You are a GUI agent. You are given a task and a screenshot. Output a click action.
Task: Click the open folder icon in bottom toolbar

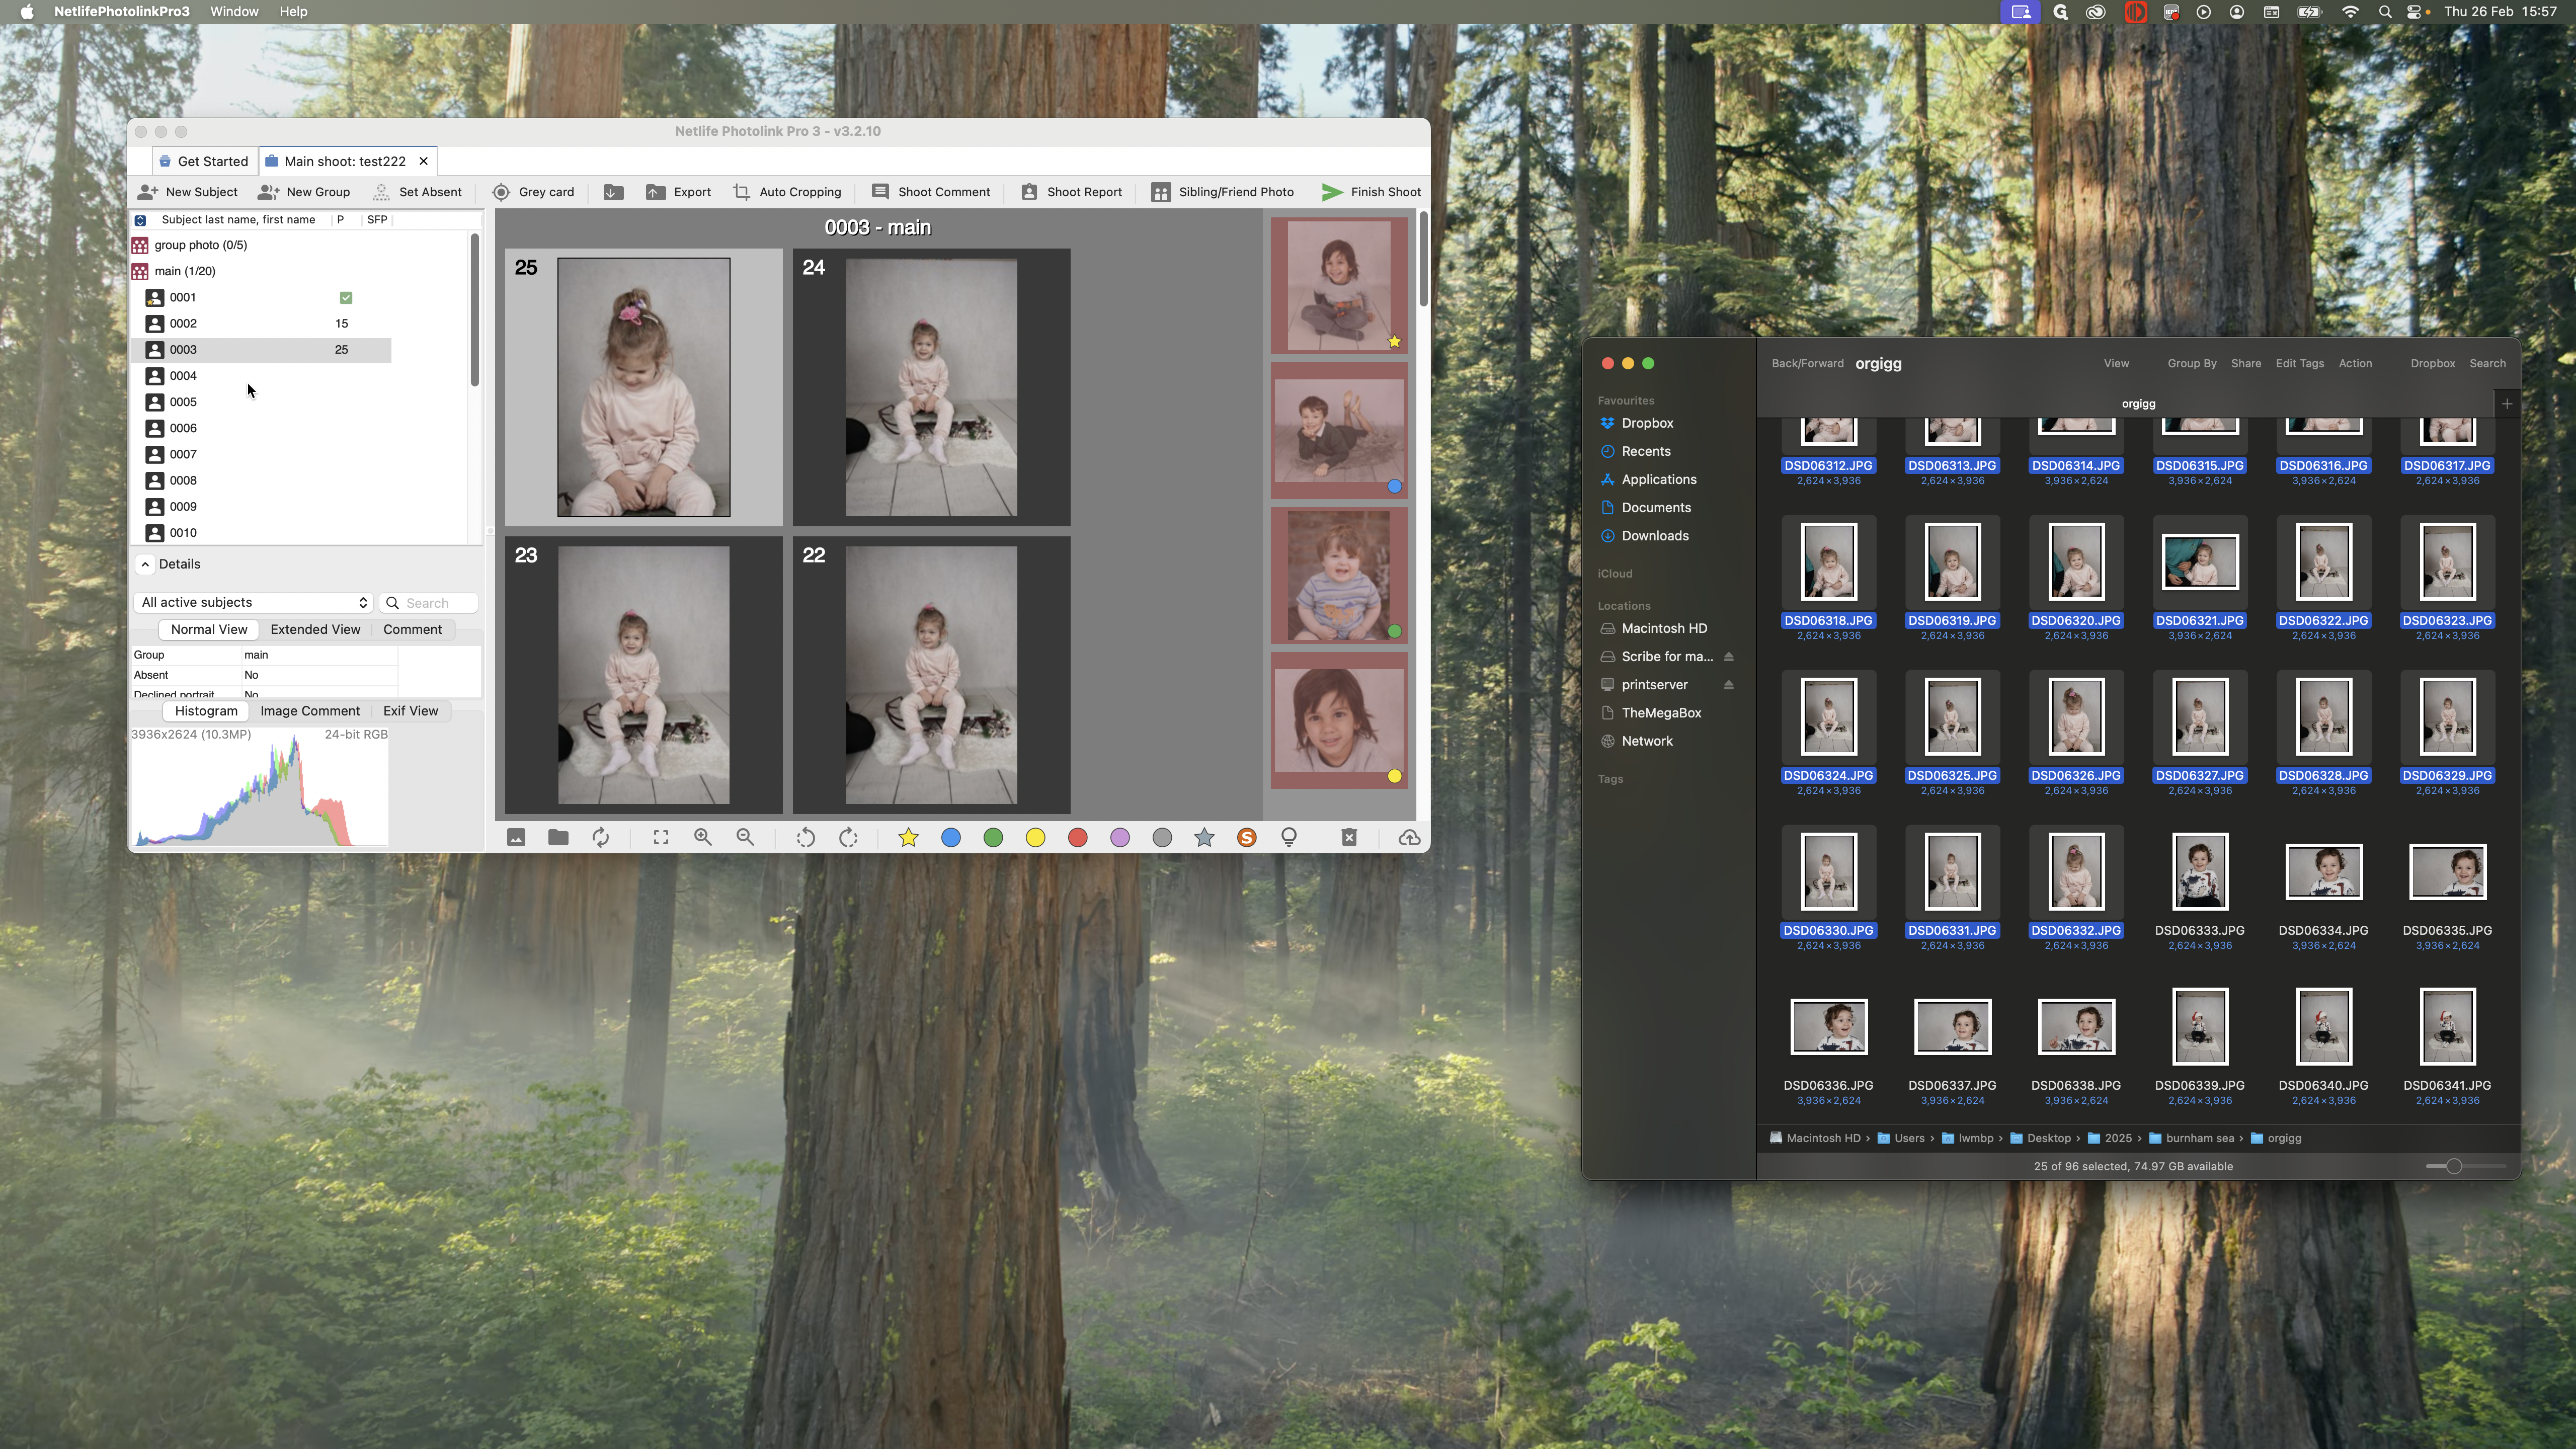click(x=558, y=837)
